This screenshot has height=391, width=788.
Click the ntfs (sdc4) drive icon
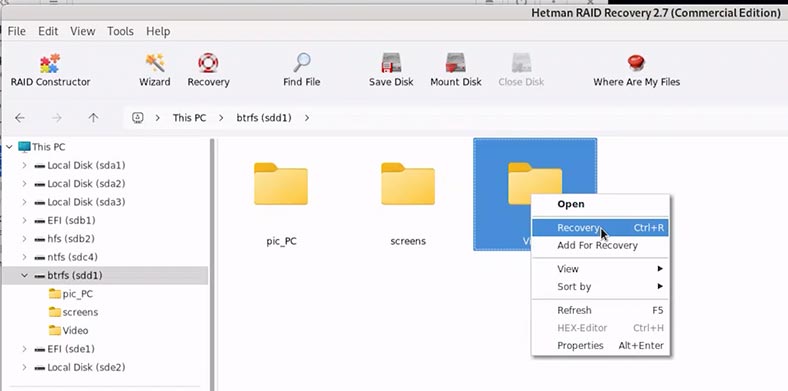pyautogui.click(x=40, y=257)
